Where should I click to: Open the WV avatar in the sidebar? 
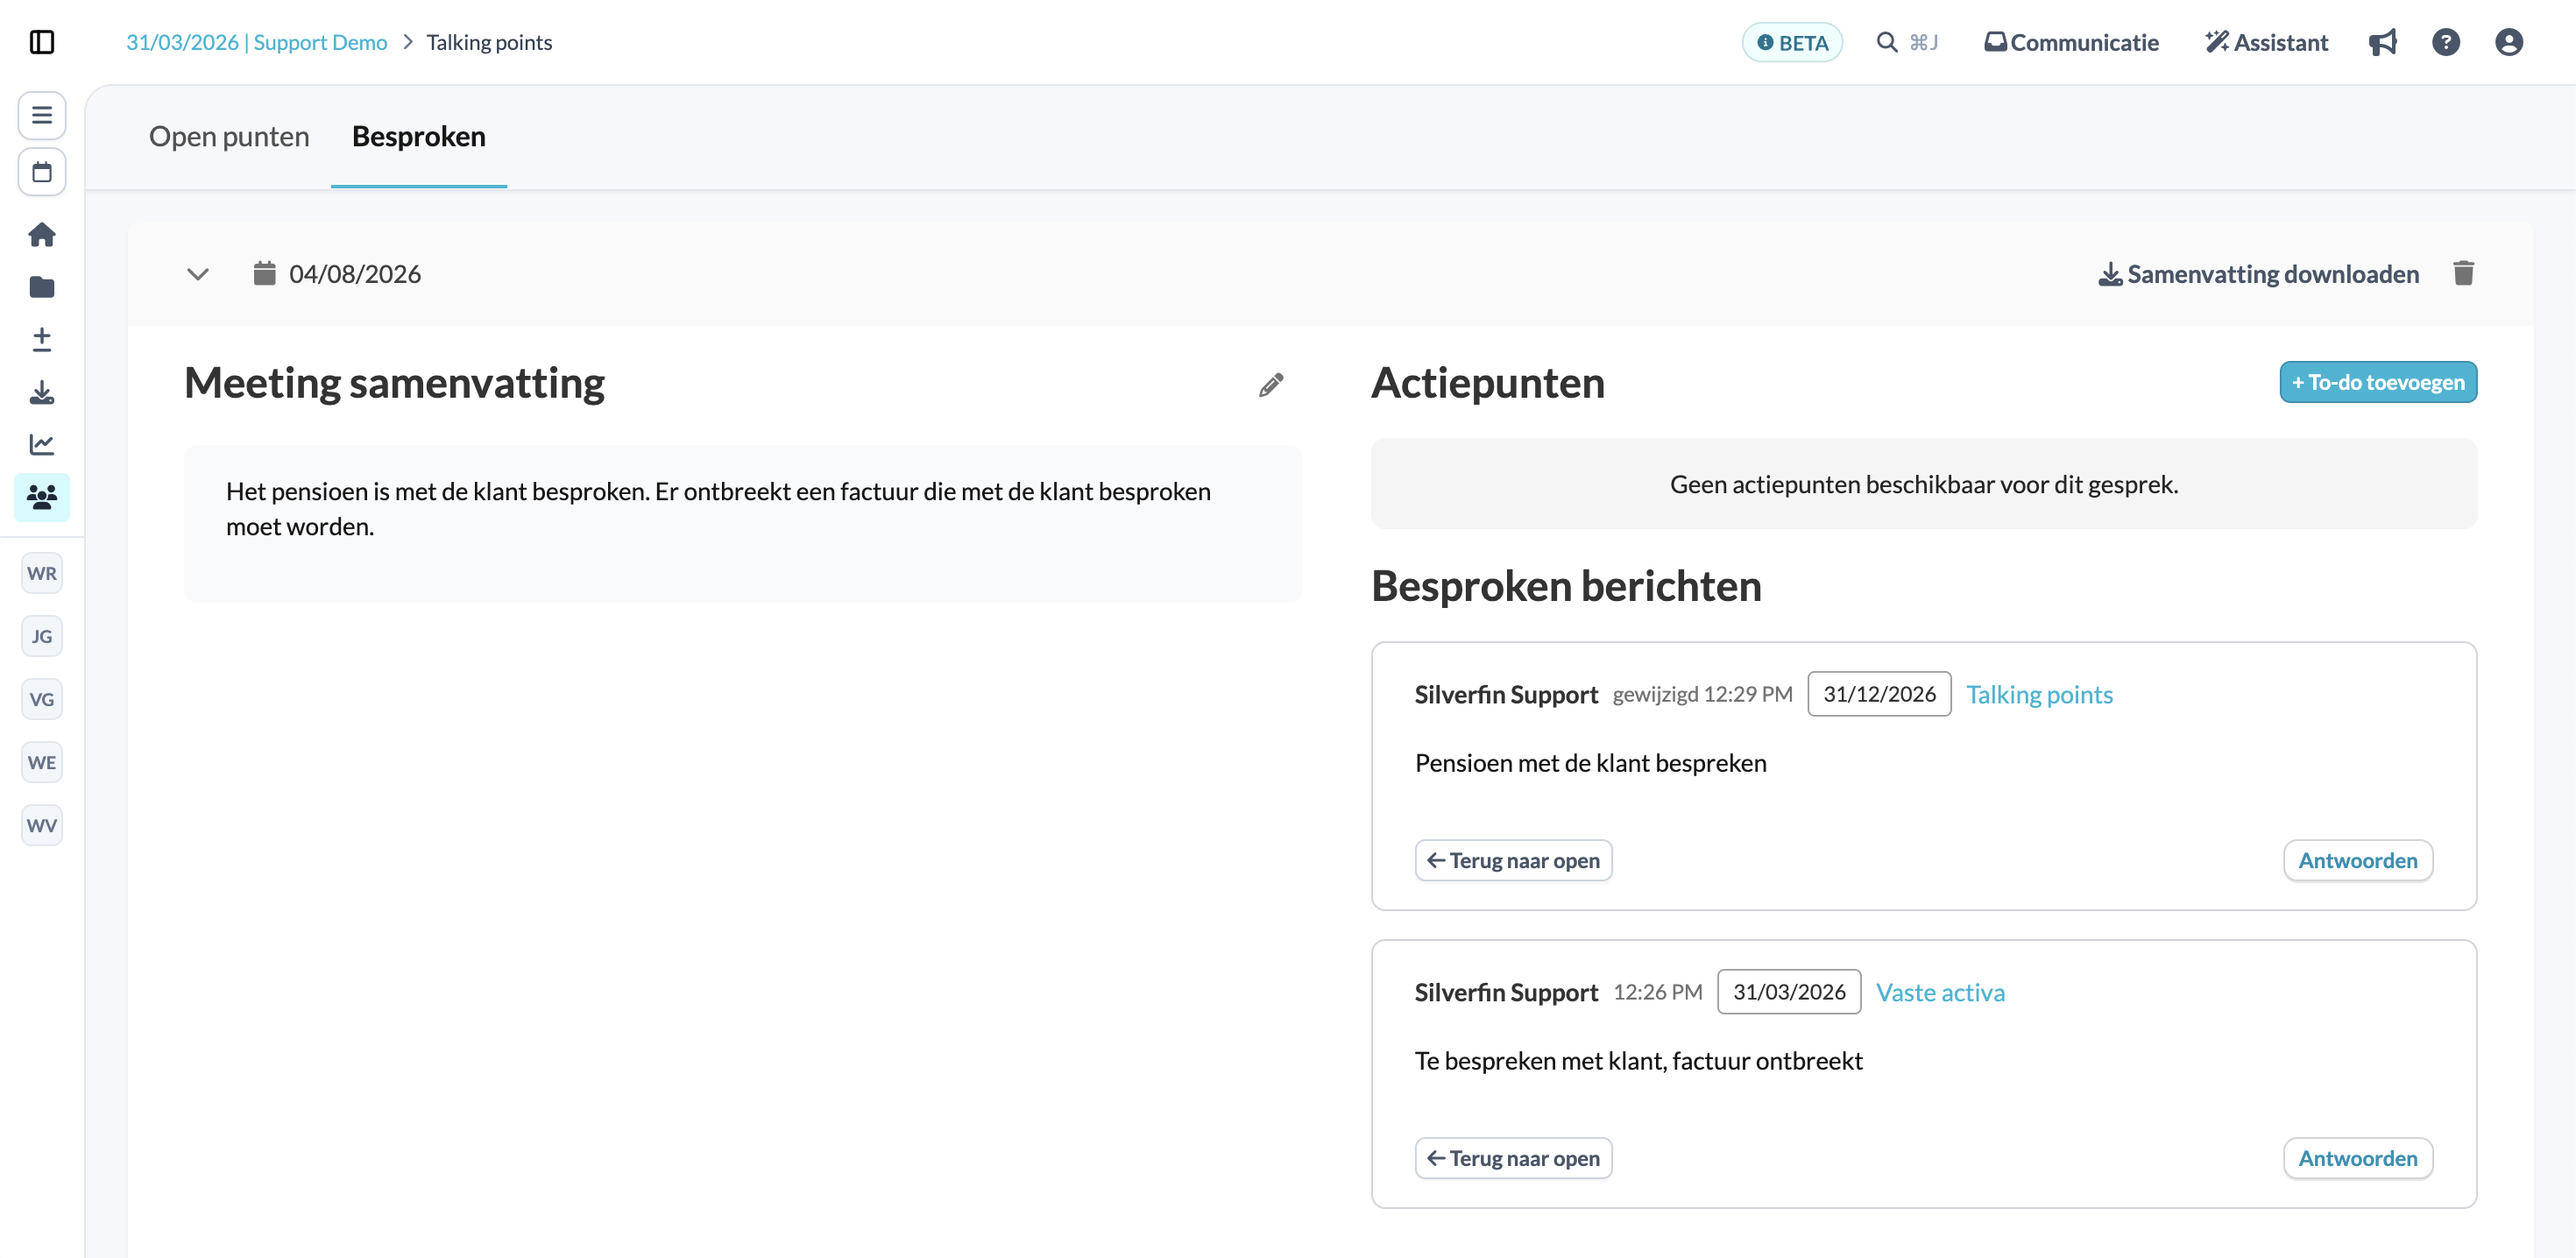click(42, 825)
